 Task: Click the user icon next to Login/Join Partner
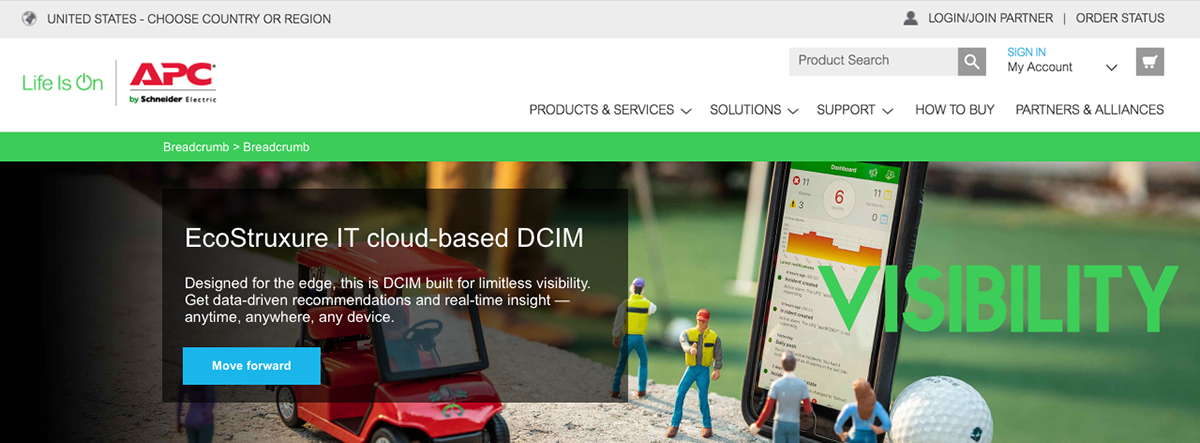pos(910,18)
